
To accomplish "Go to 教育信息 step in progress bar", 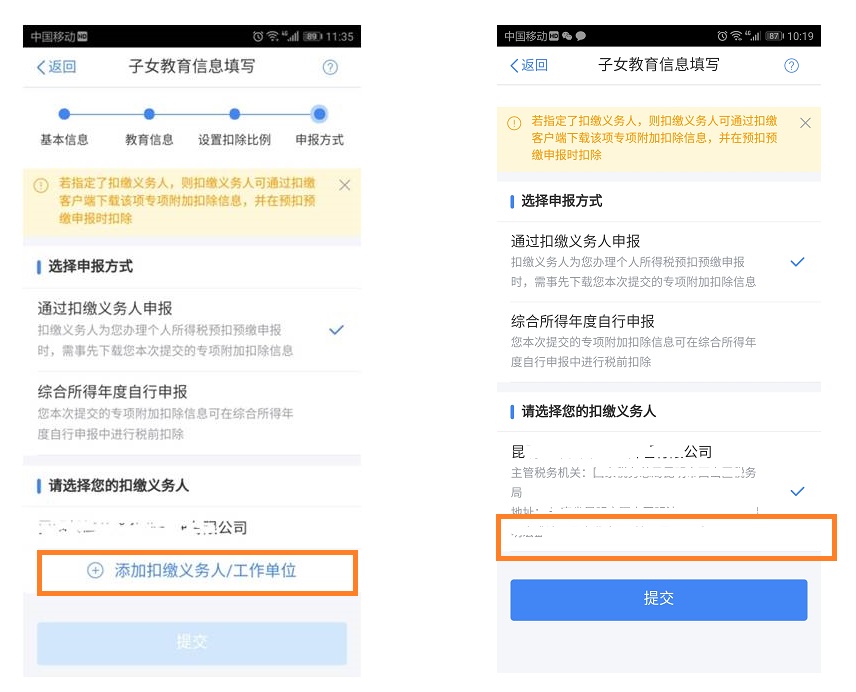I will click(x=149, y=126).
